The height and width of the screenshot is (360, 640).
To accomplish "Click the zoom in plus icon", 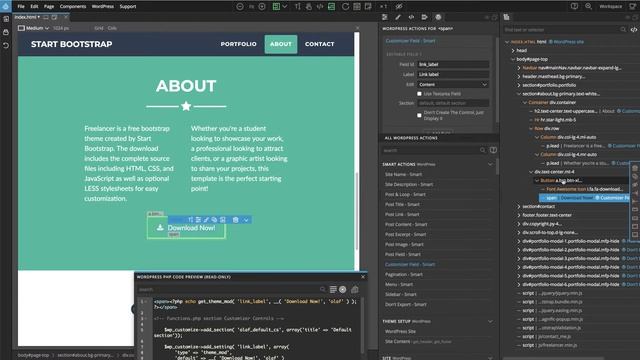I will pyautogui.click(x=262, y=7).
